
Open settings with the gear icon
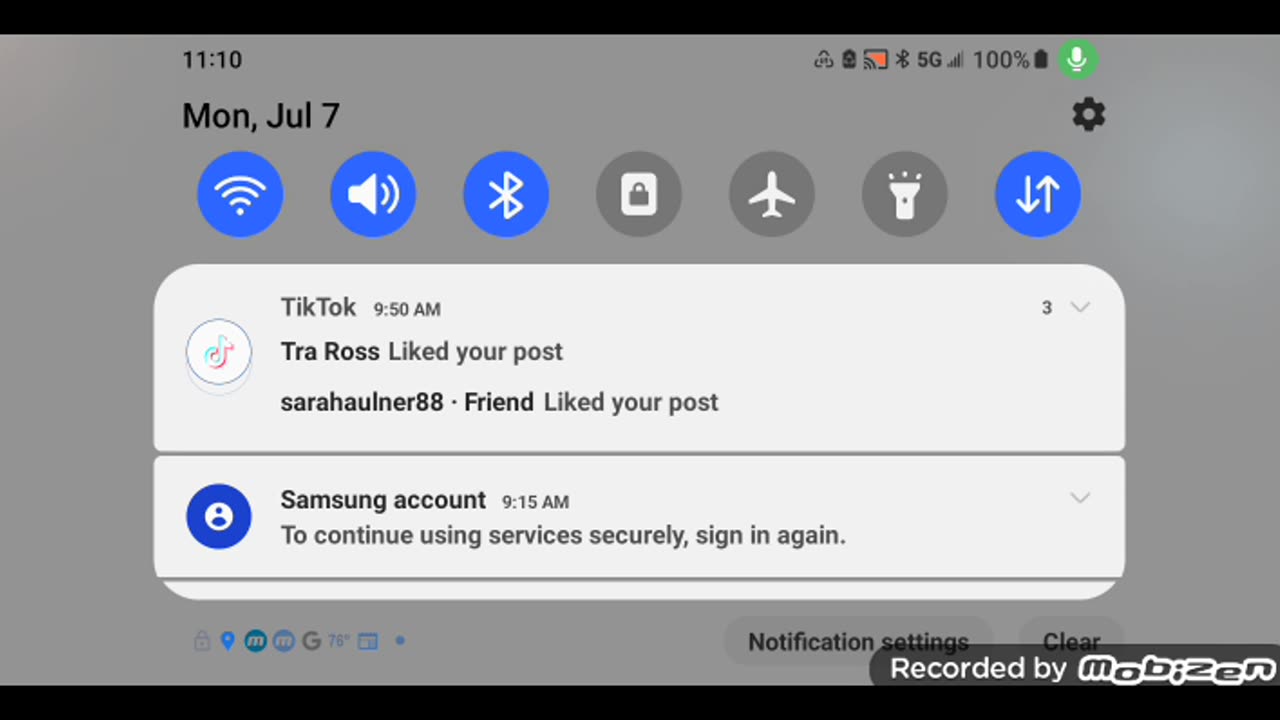click(x=1088, y=115)
